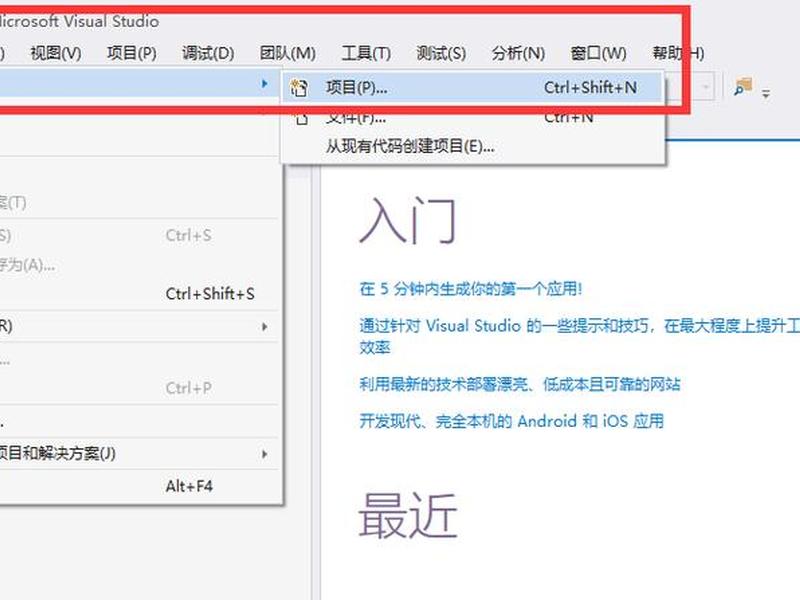This screenshot has height=600, width=800.
Task: Click the 最近 heading on start page
Action: (x=408, y=515)
